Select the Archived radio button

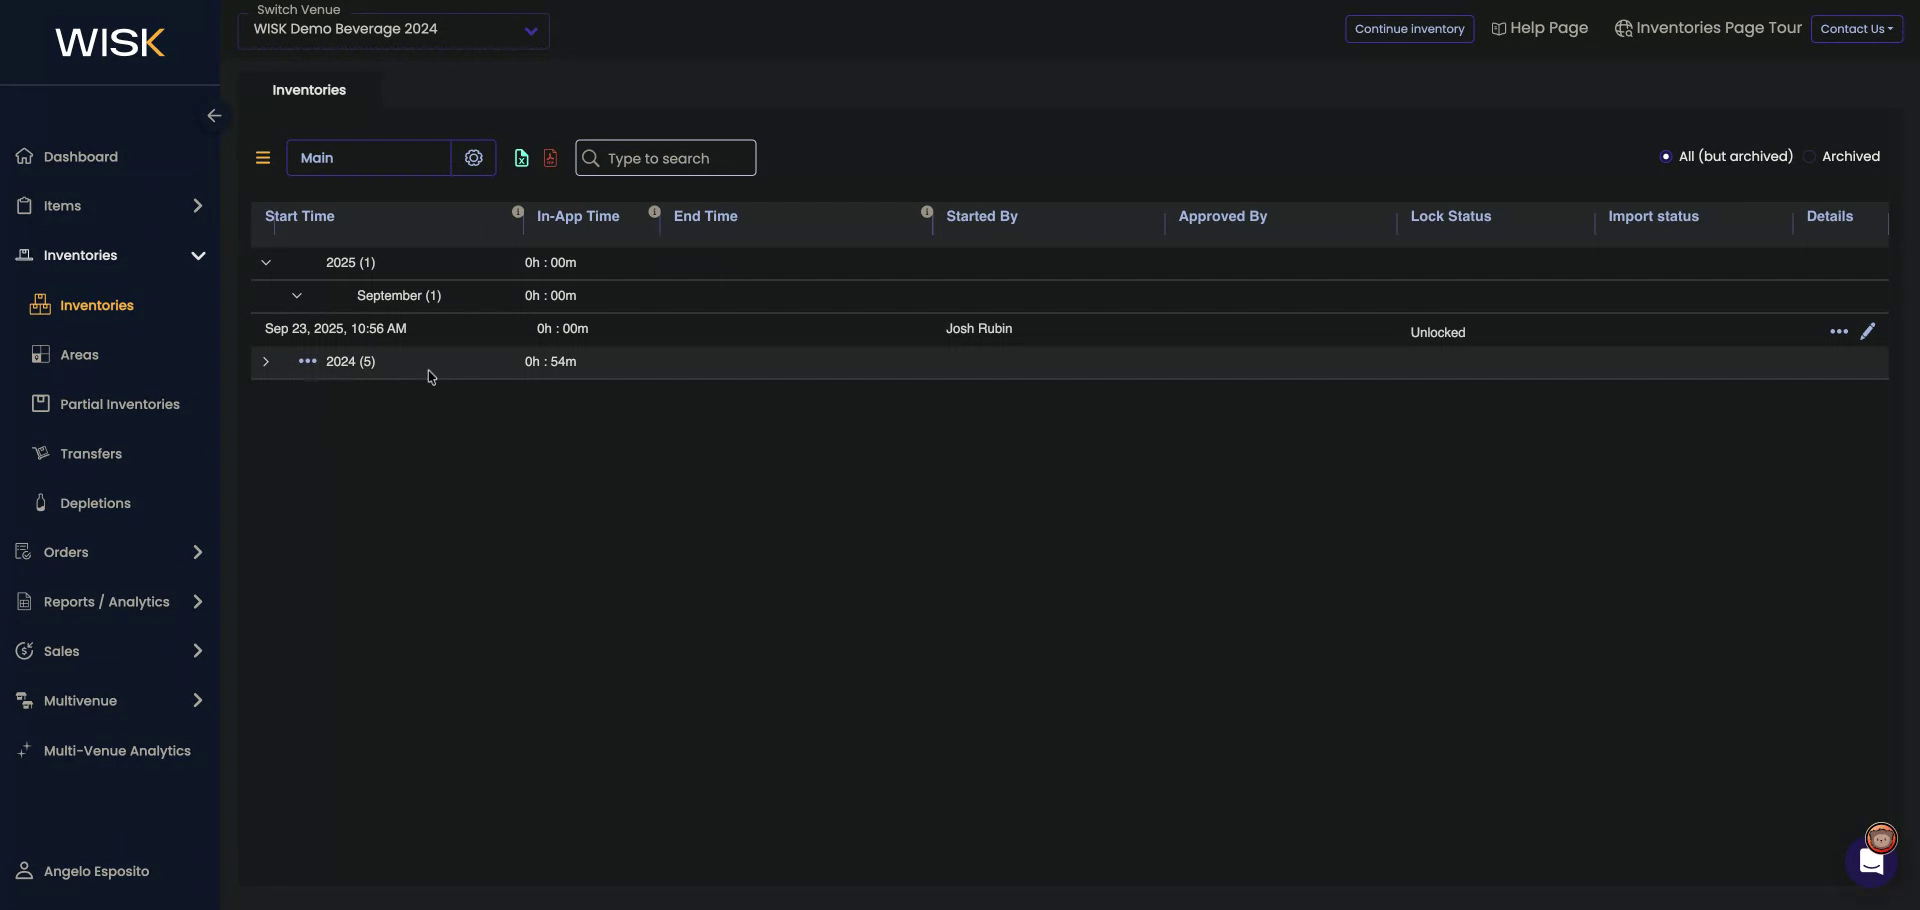tap(1810, 156)
